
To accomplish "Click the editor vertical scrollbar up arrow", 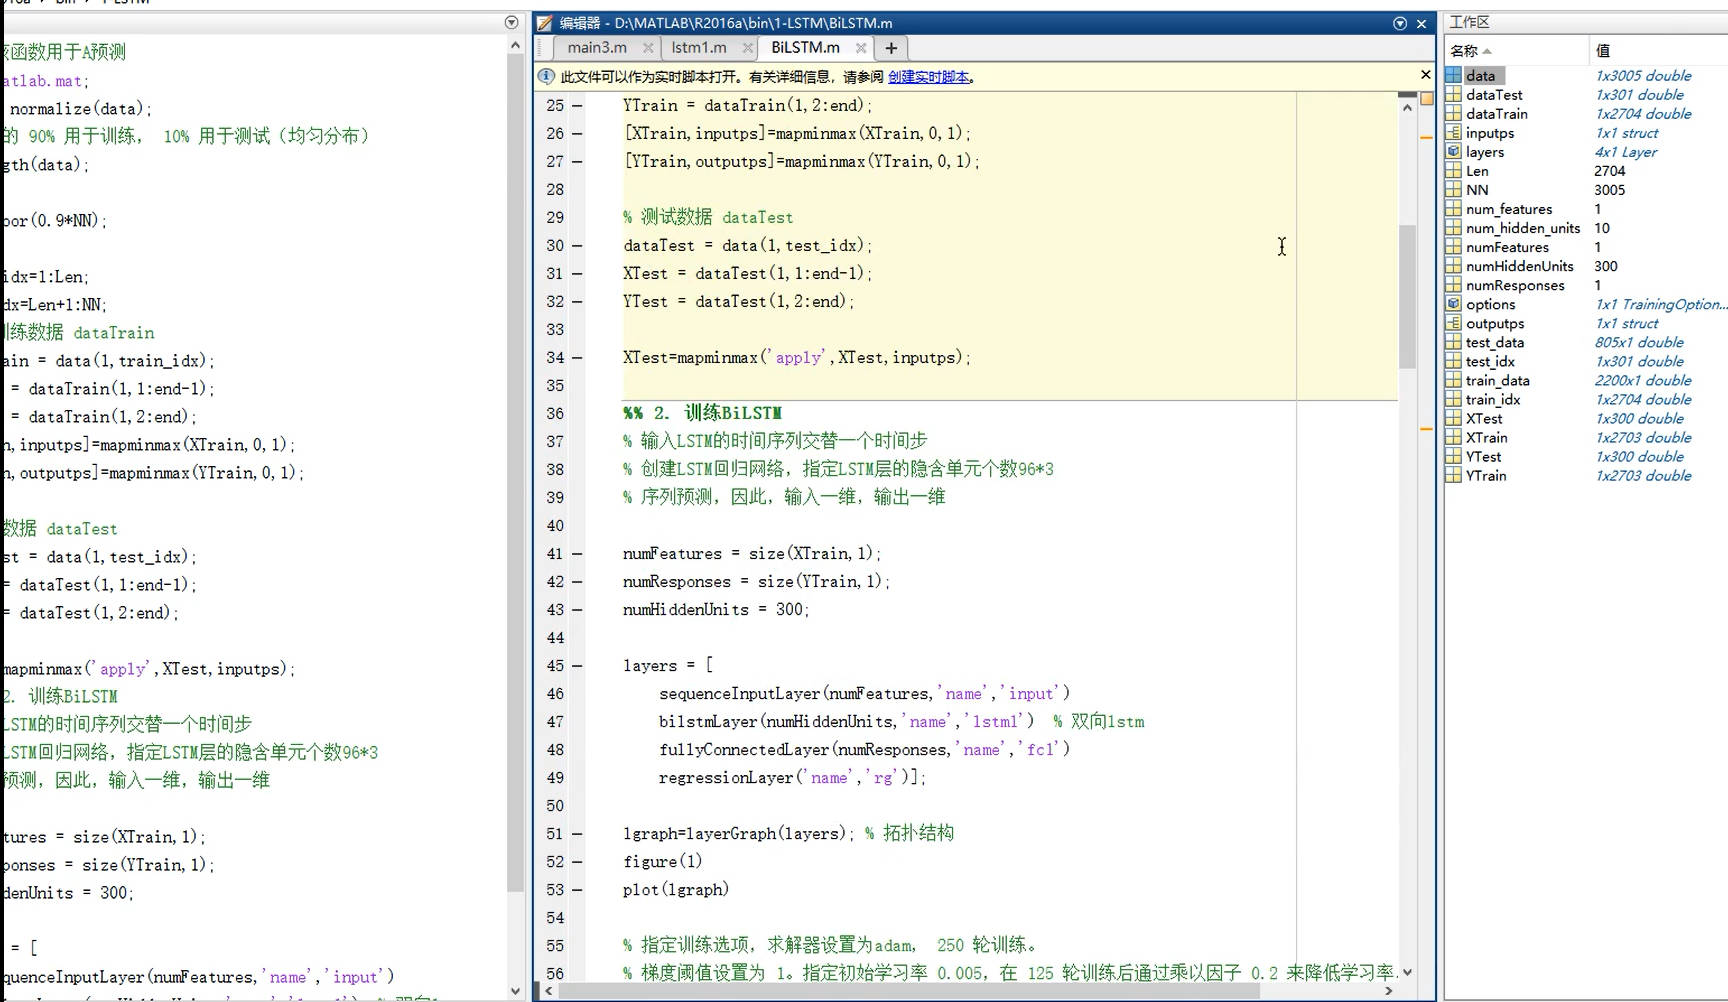I will pyautogui.click(x=1407, y=107).
